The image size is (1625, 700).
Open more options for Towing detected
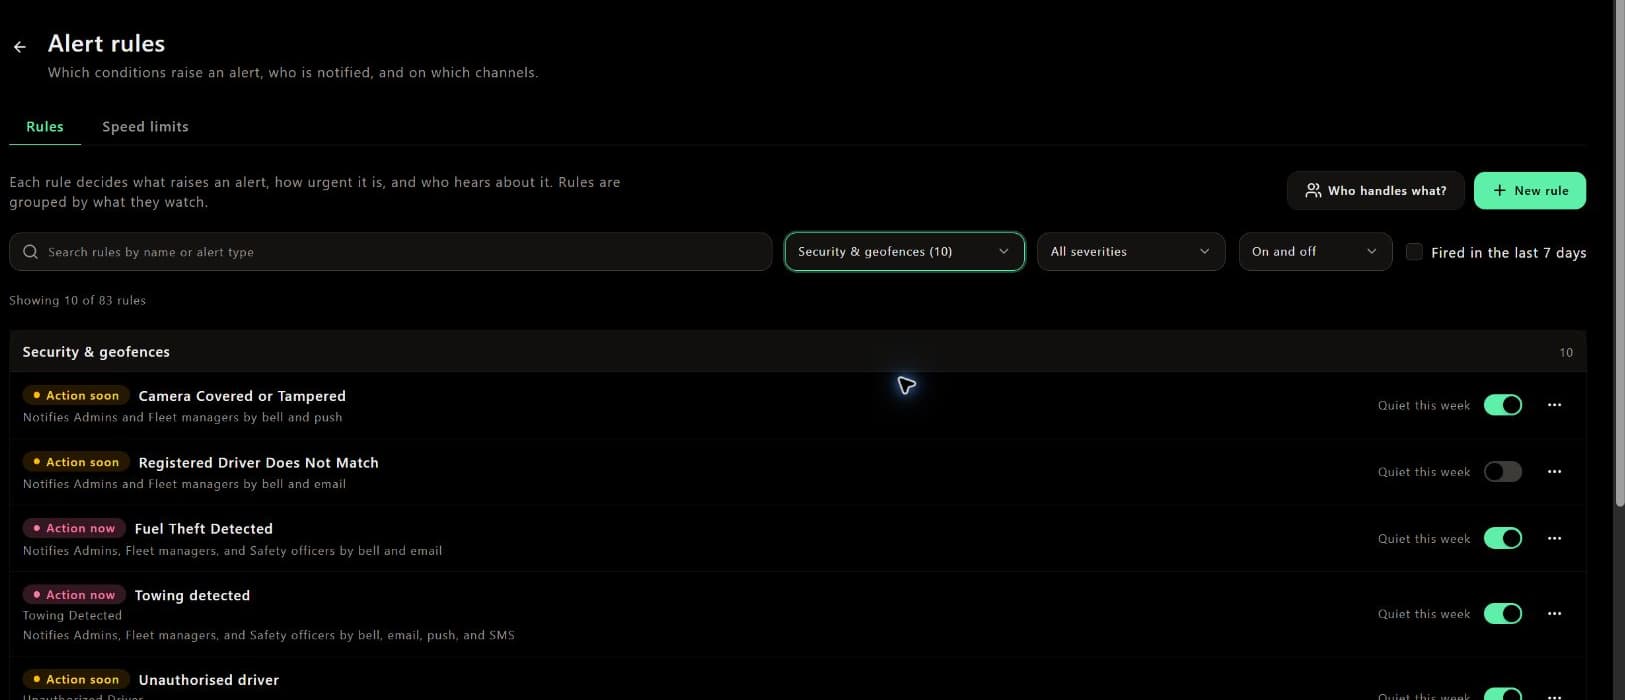(x=1554, y=613)
